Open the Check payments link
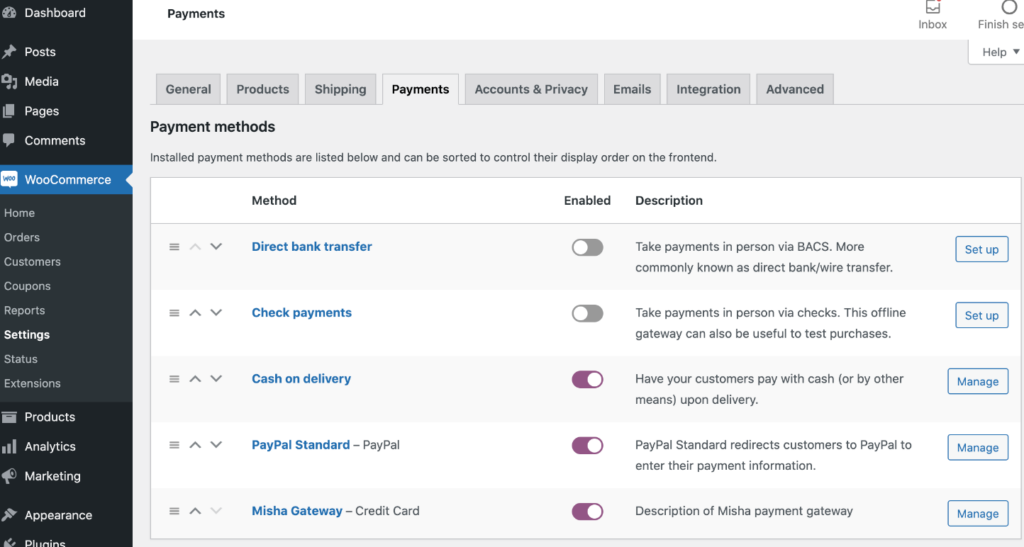This screenshot has width=1024, height=547. [x=302, y=313]
